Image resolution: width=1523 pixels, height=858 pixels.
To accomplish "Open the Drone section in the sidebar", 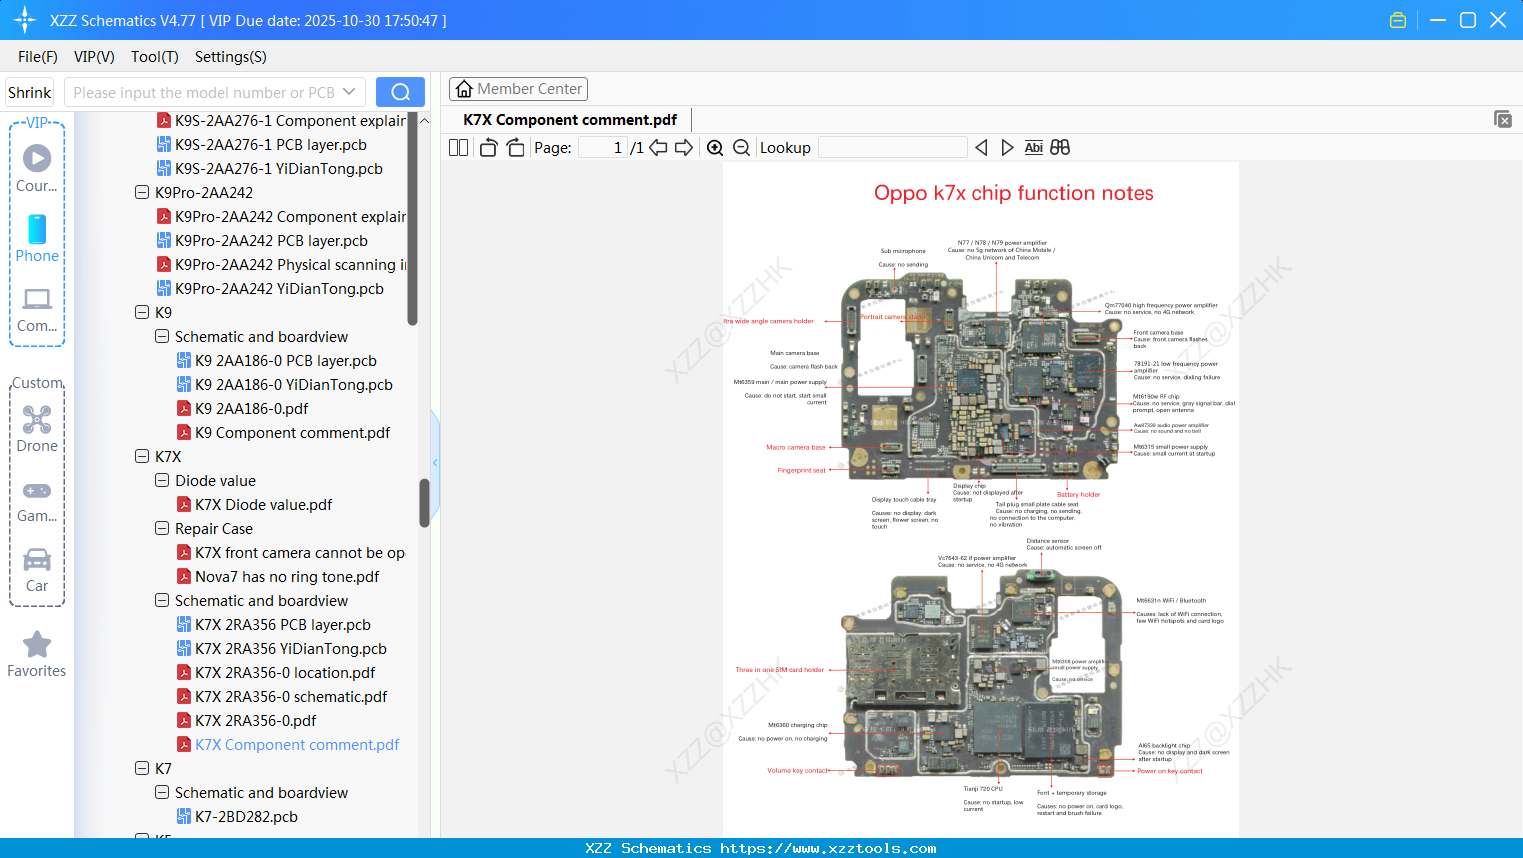I will [x=37, y=429].
